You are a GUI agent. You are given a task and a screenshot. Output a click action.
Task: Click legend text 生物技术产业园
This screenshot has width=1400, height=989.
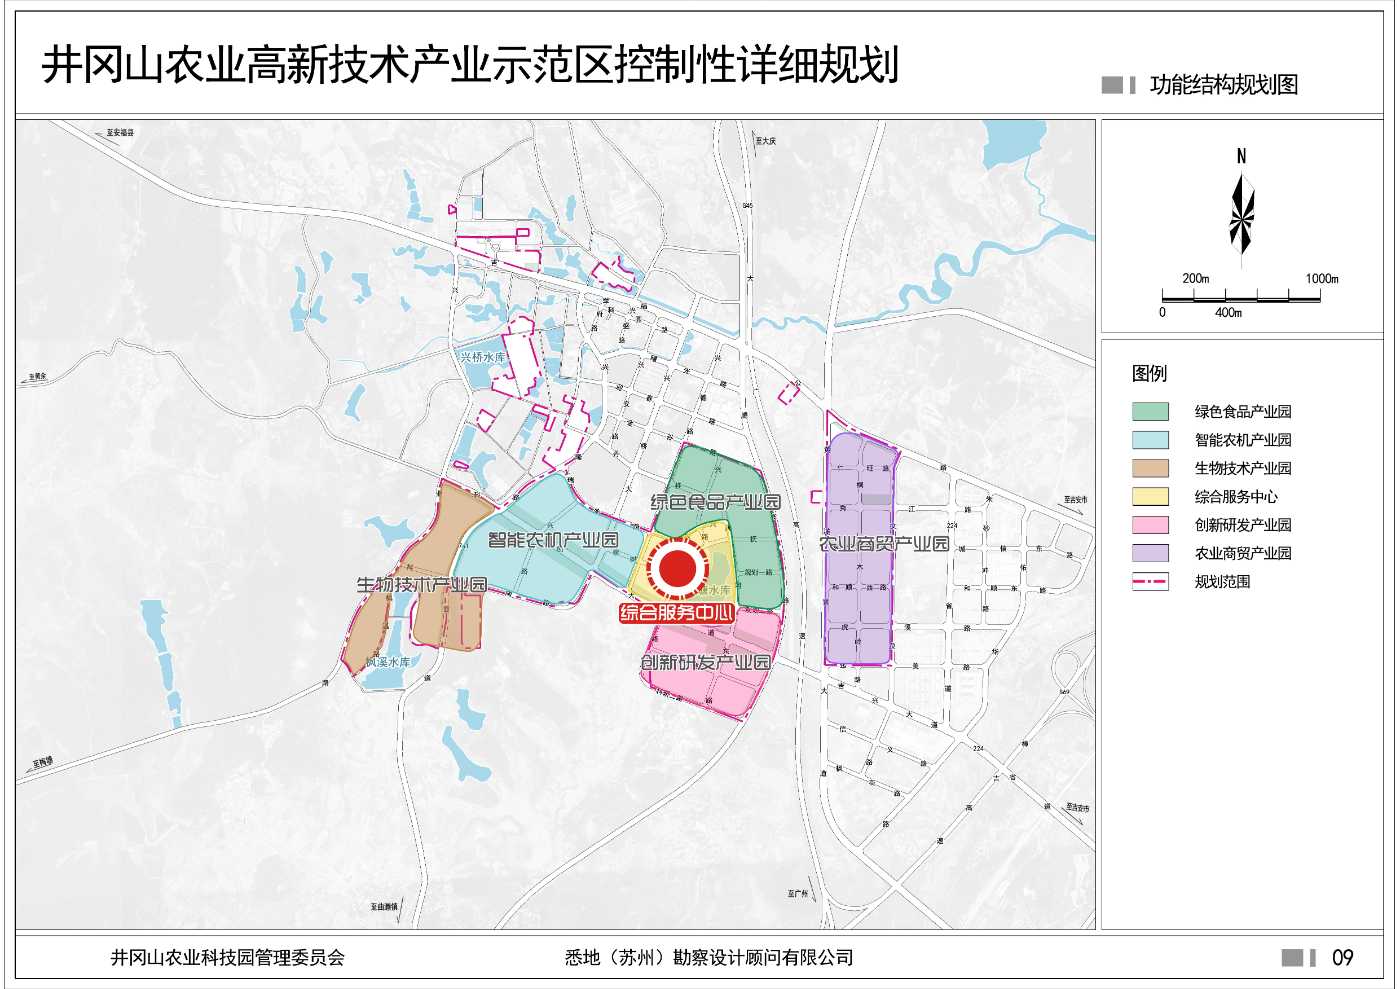[x=1243, y=468]
